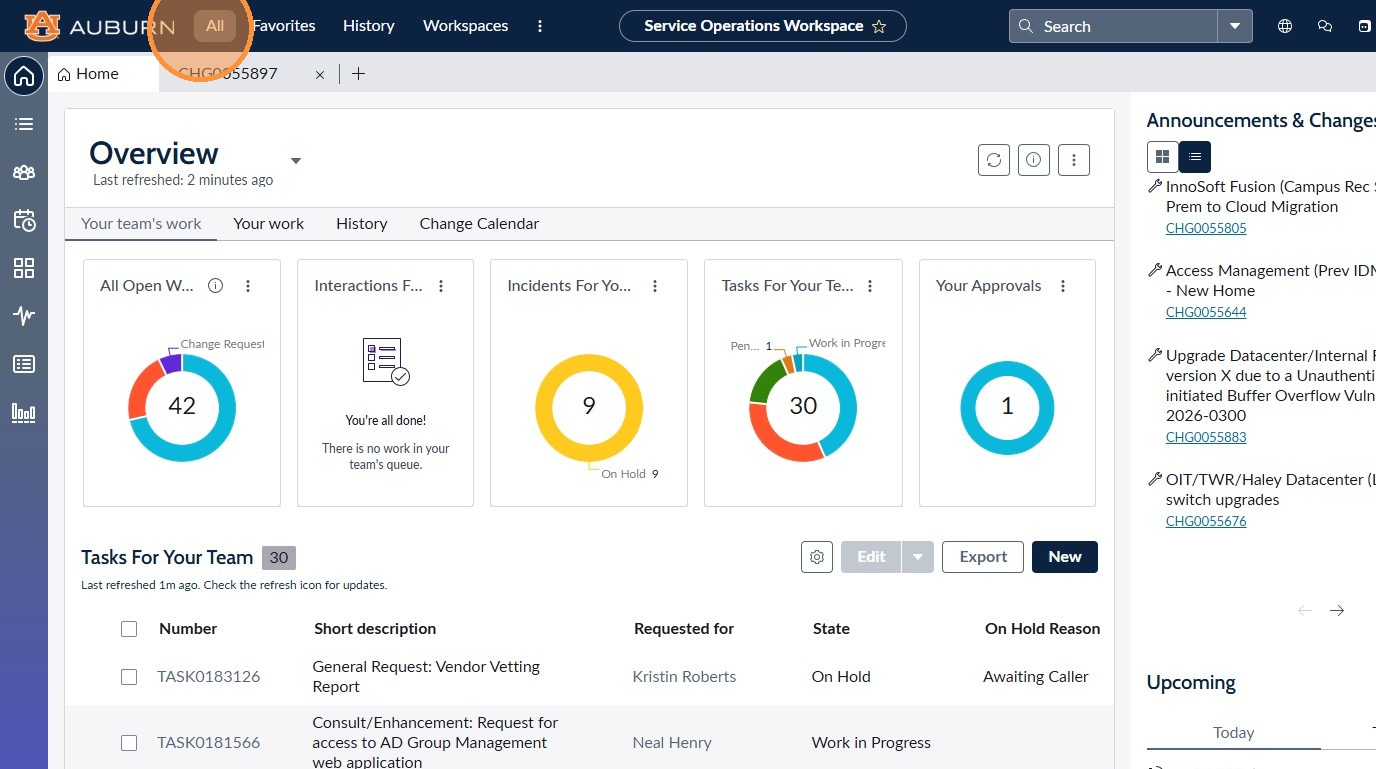Open the activity pulse icon in sidebar

24,316
